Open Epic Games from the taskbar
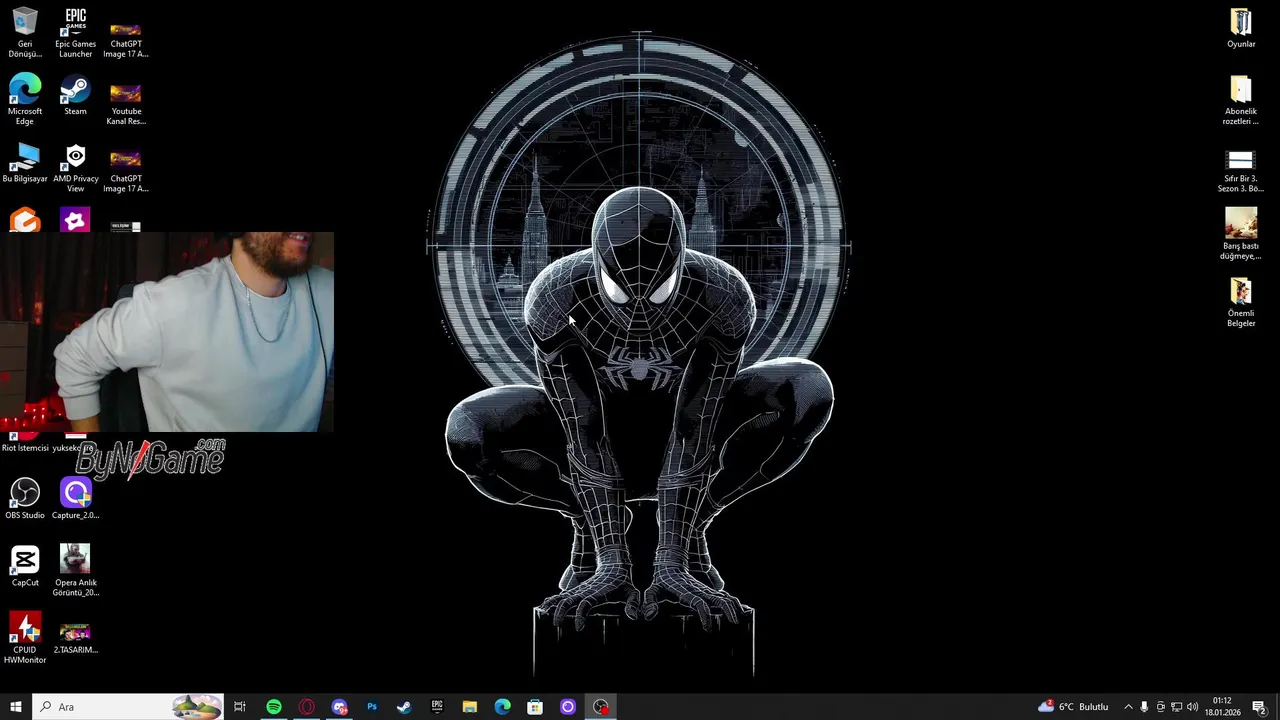 pyautogui.click(x=437, y=707)
